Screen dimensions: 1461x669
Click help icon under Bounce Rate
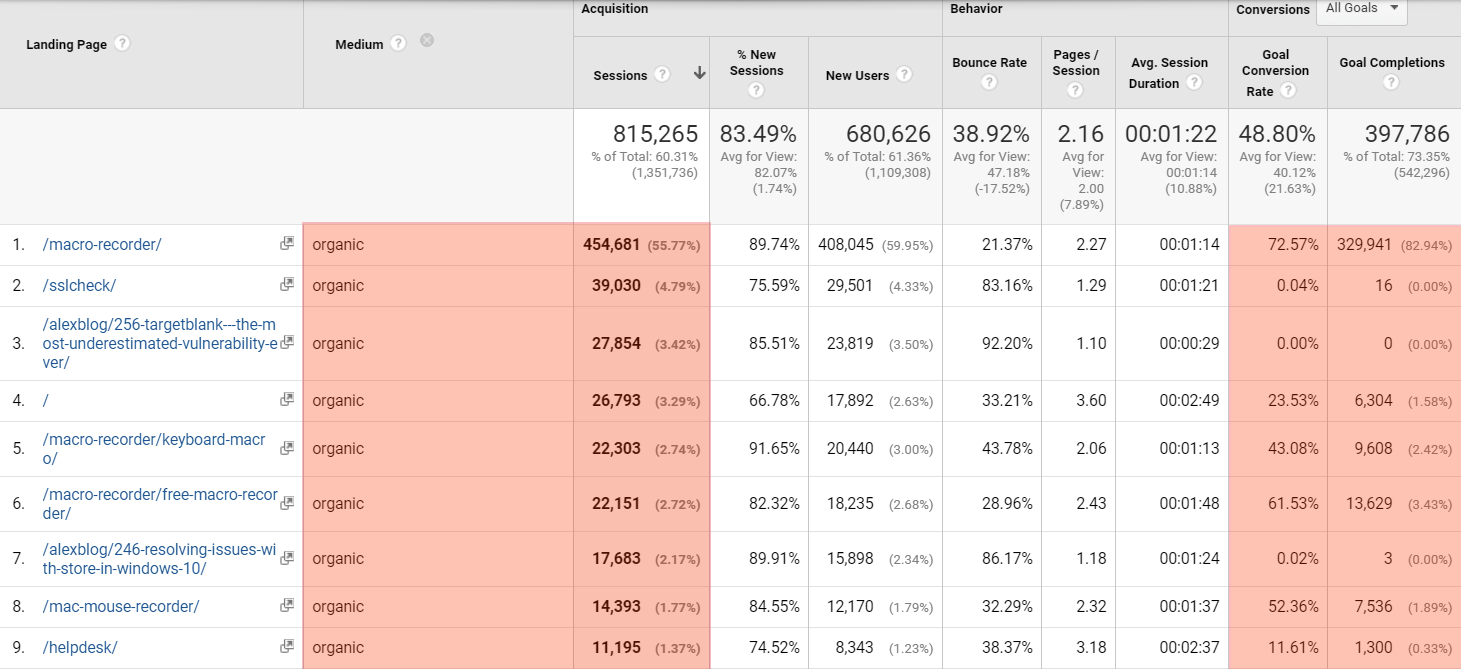(989, 83)
